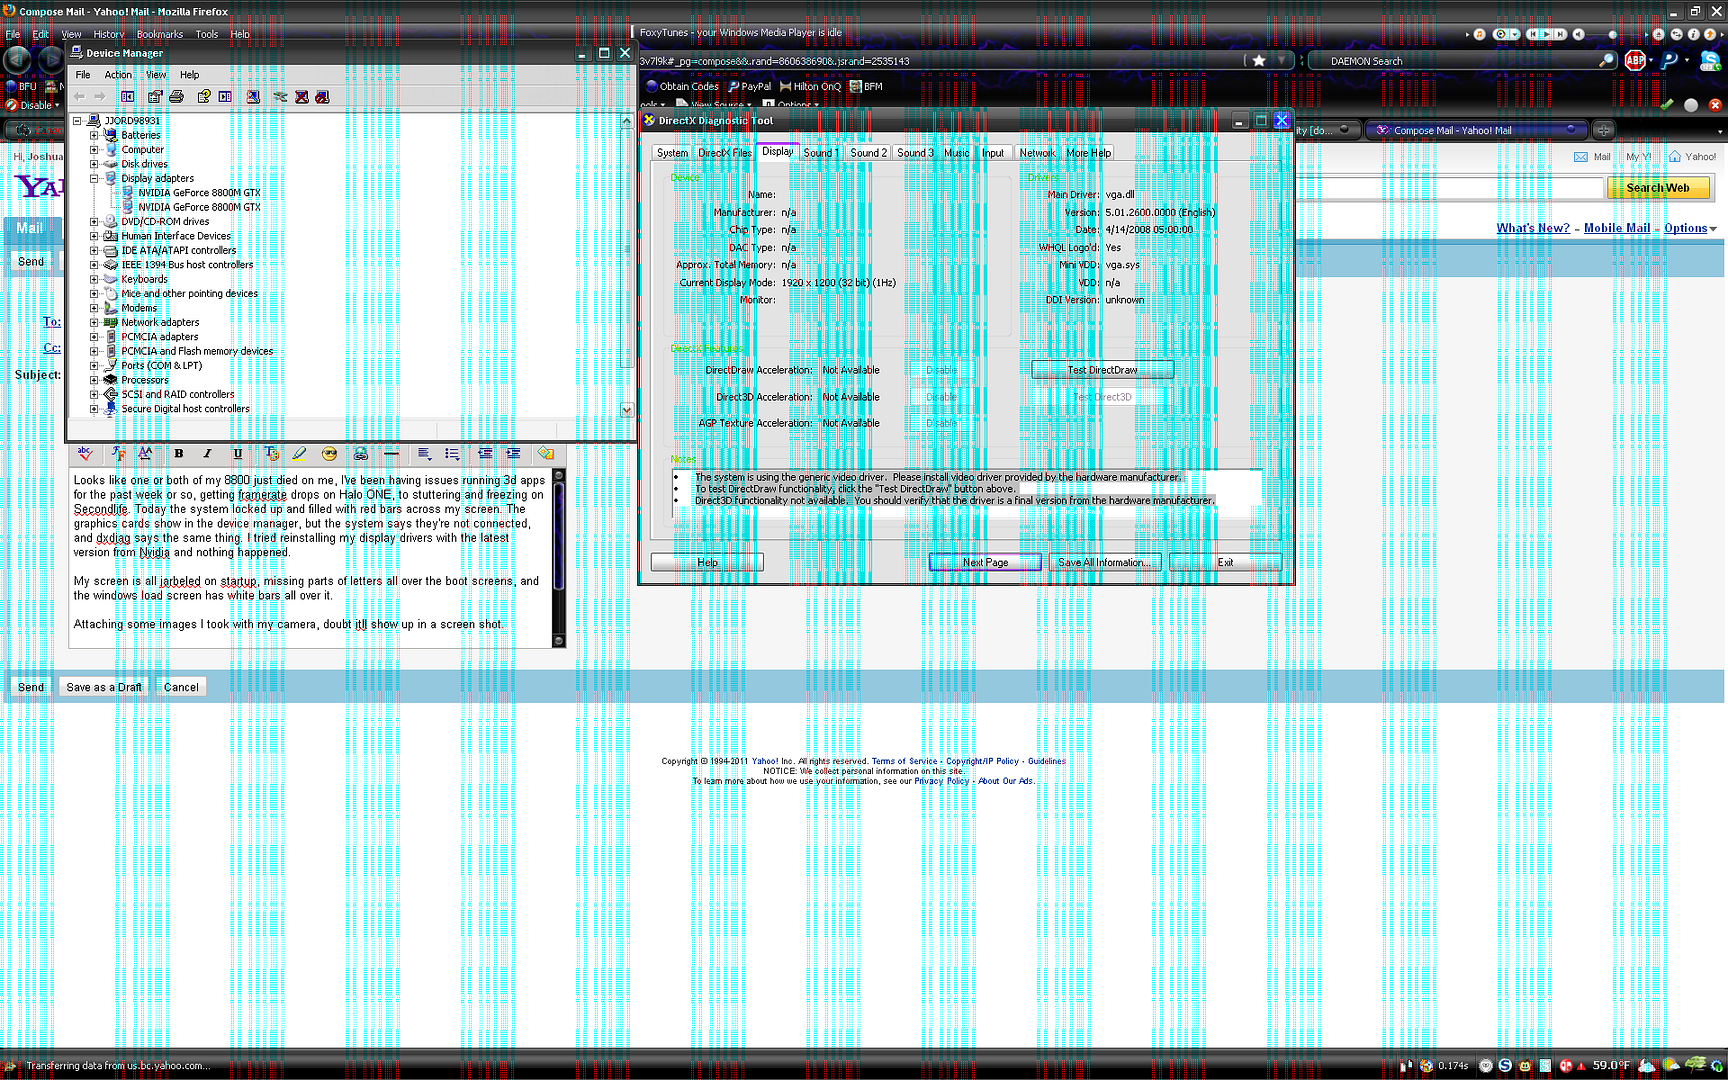Click the Test DirectDraw button

(x=1102, y=370)
